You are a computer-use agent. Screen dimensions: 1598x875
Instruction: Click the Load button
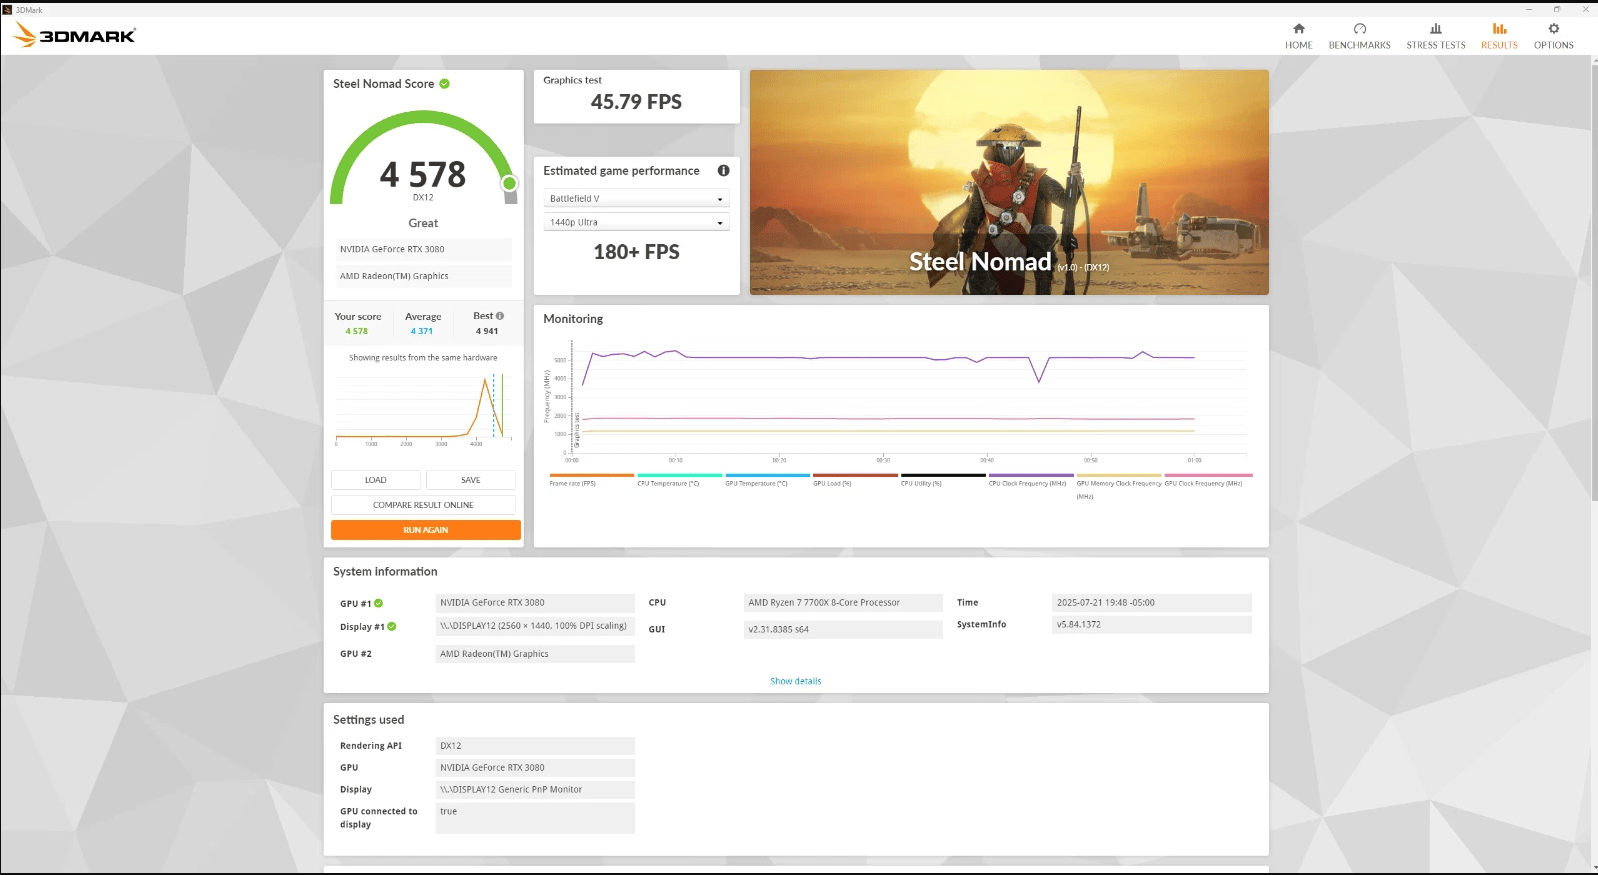coord(376,480)
